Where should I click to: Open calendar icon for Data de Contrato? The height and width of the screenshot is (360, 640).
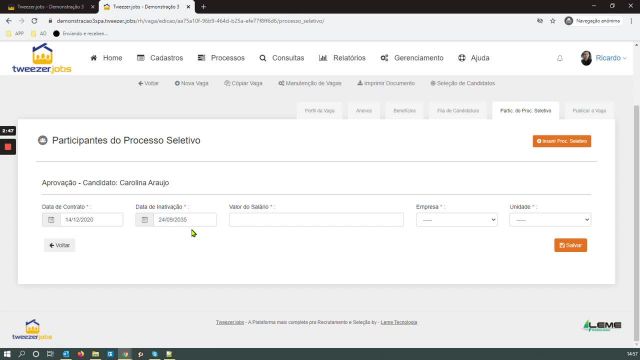[51, 220]
